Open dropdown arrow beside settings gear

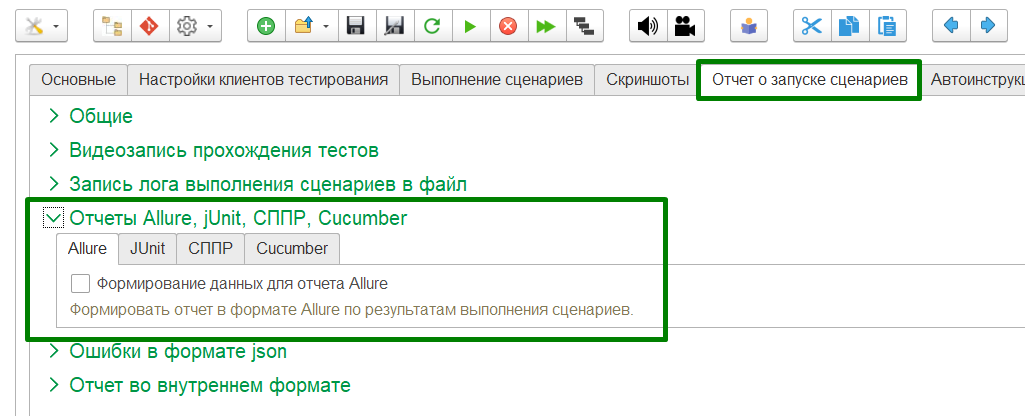(210, 27)
